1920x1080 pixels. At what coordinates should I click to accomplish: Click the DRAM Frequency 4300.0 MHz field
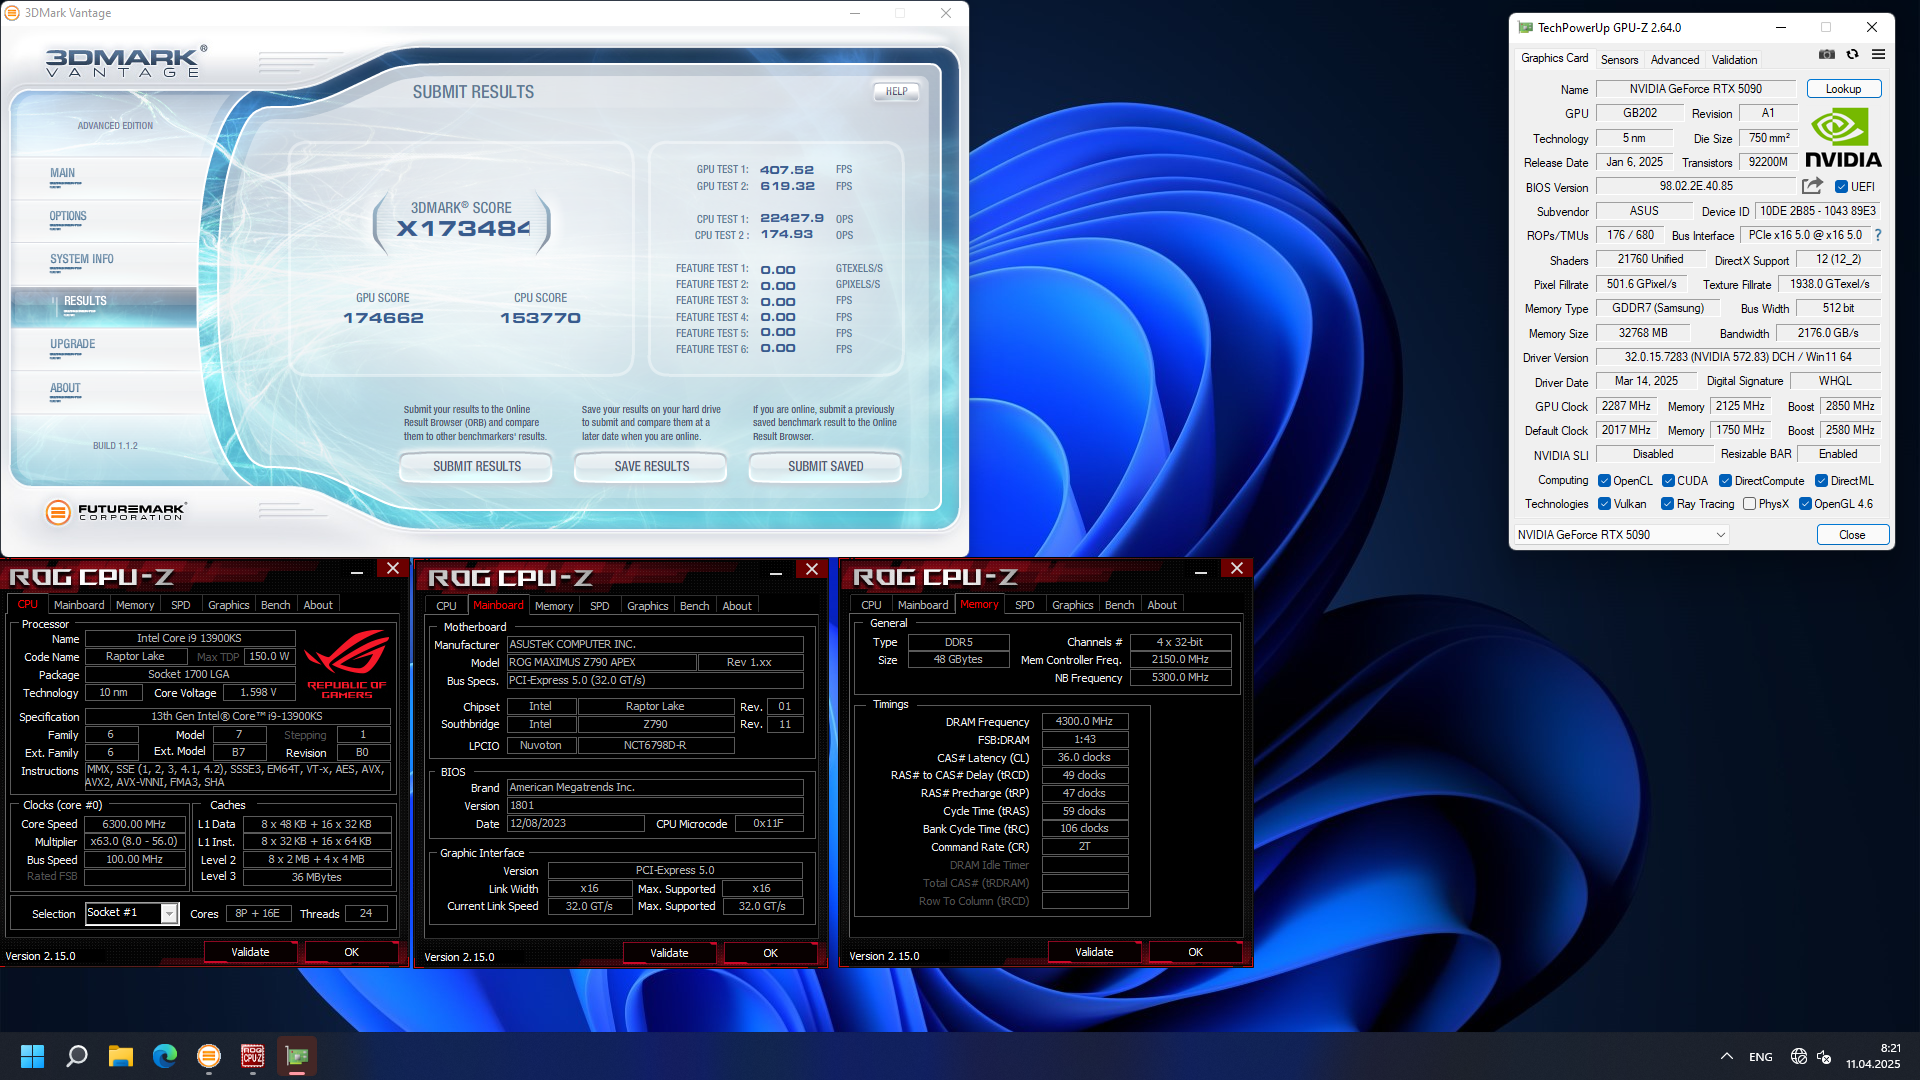pyautogui.click(x=1084, y=721)
